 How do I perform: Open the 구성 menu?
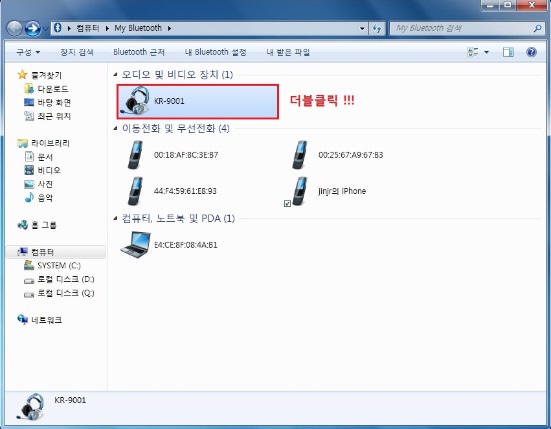(x=28, y=52)
